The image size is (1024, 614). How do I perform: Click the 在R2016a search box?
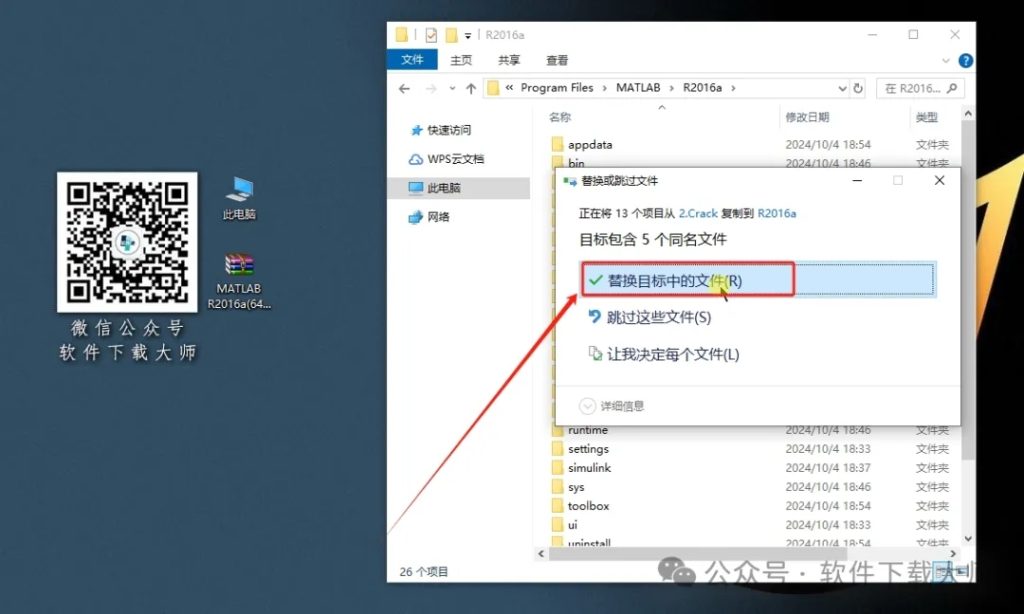(x=915, y=88)
